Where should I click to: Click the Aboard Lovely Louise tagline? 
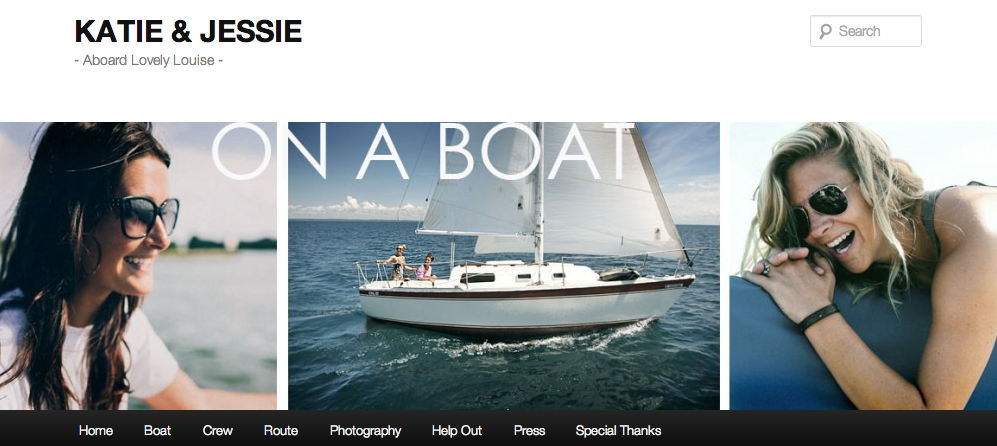149,60
